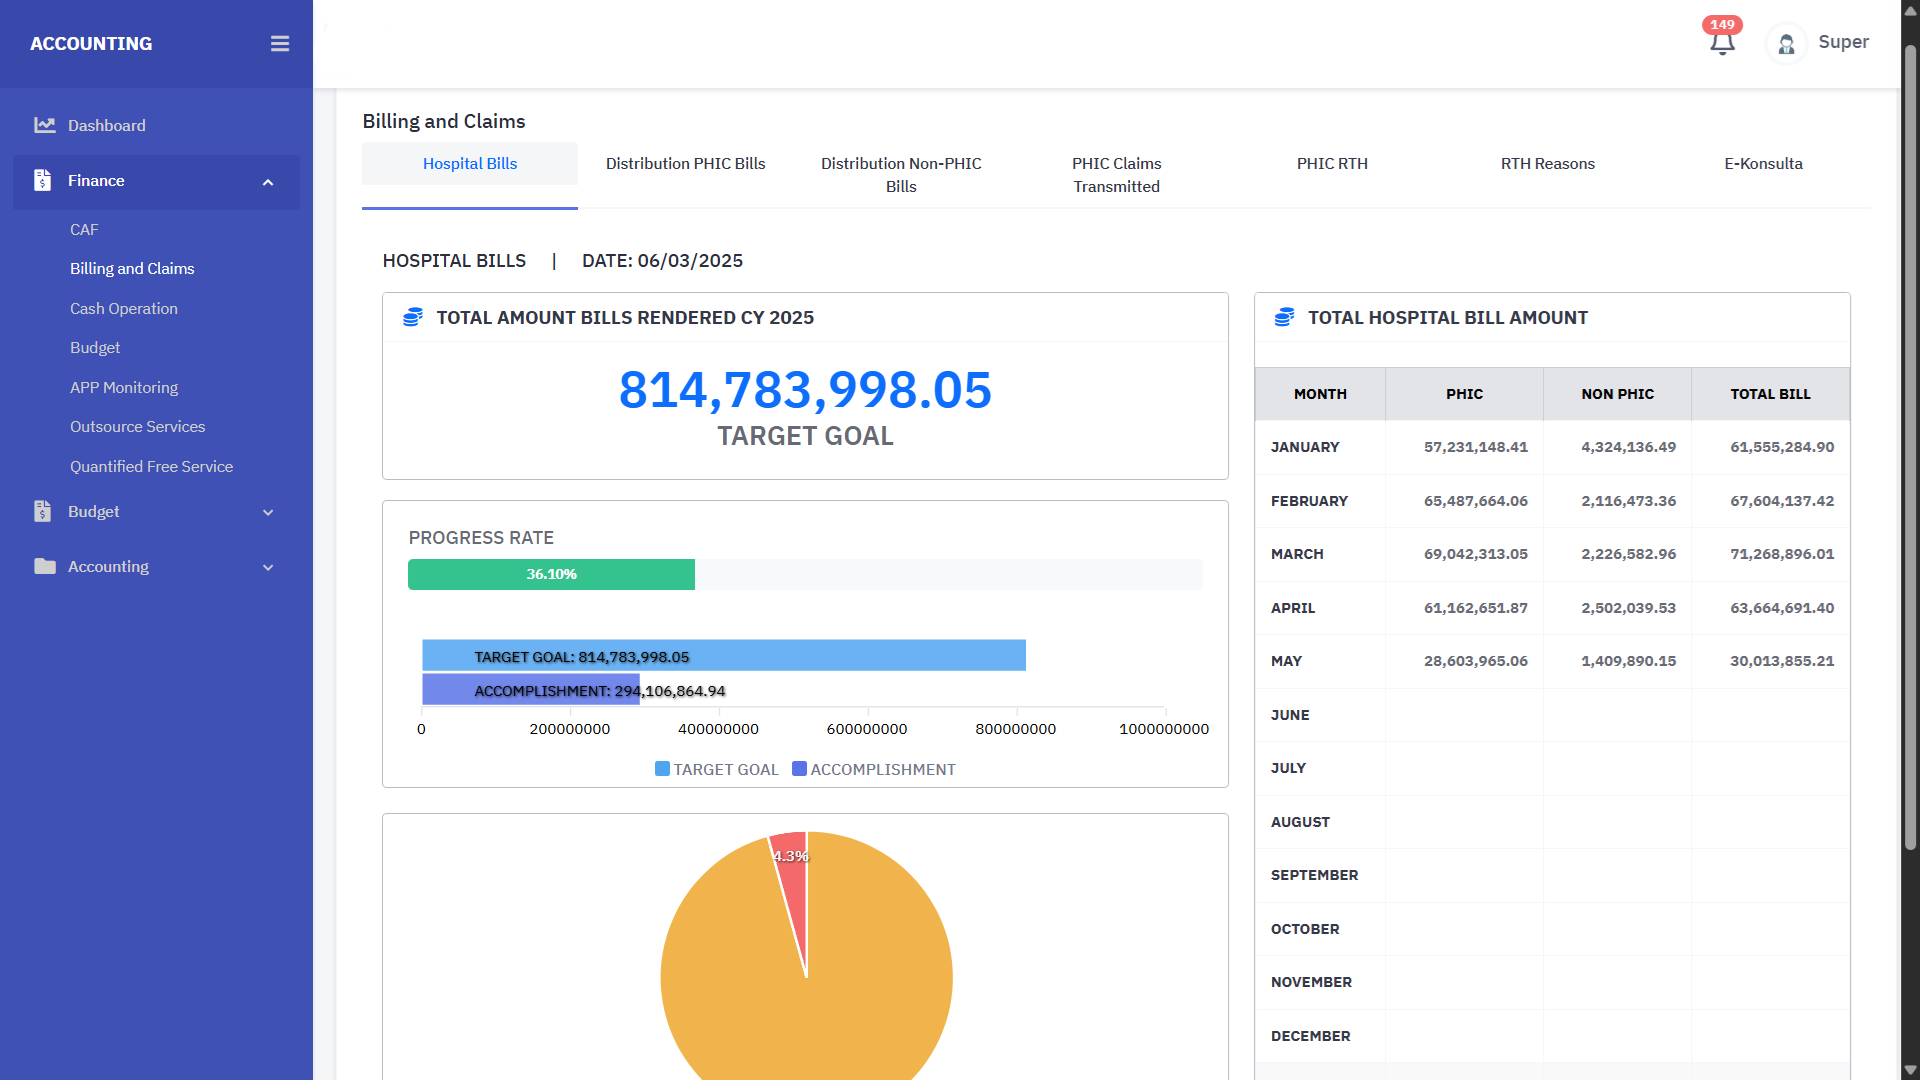
Task: Open Cash Operation sidebar link
Action: pos(124,308)
